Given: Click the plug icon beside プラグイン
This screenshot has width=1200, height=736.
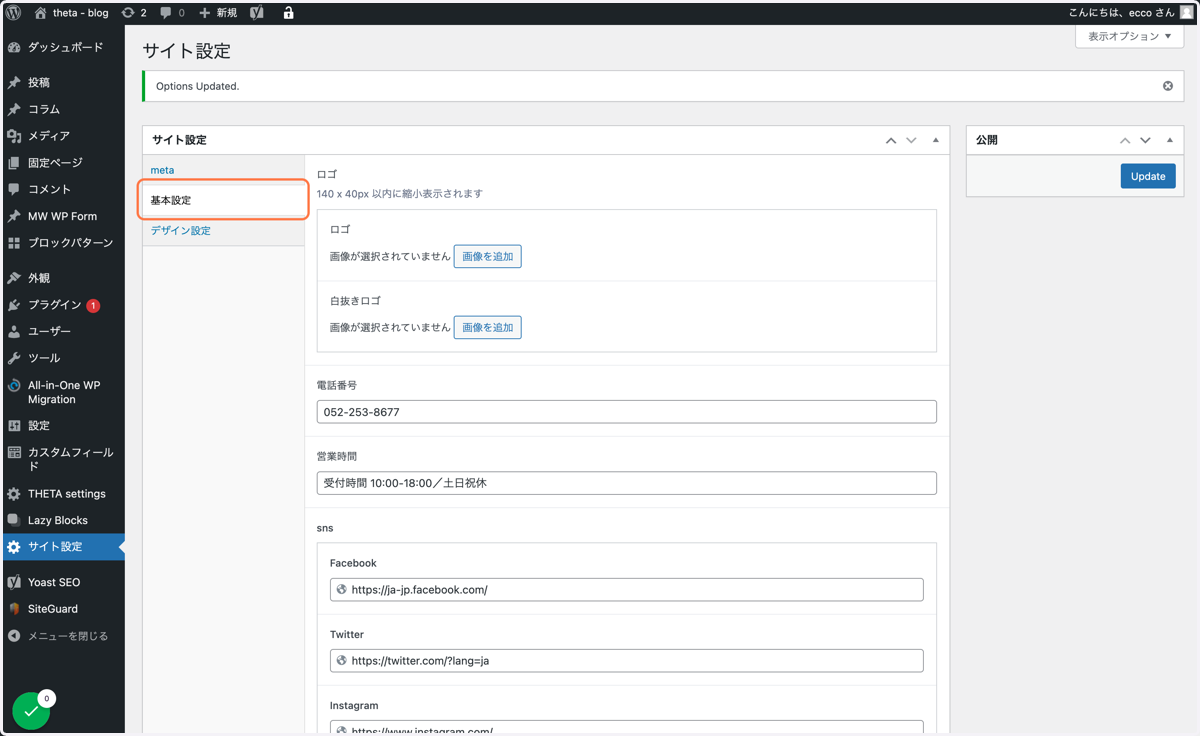Looking at the screenshot, I should click(x=14, y=305).
